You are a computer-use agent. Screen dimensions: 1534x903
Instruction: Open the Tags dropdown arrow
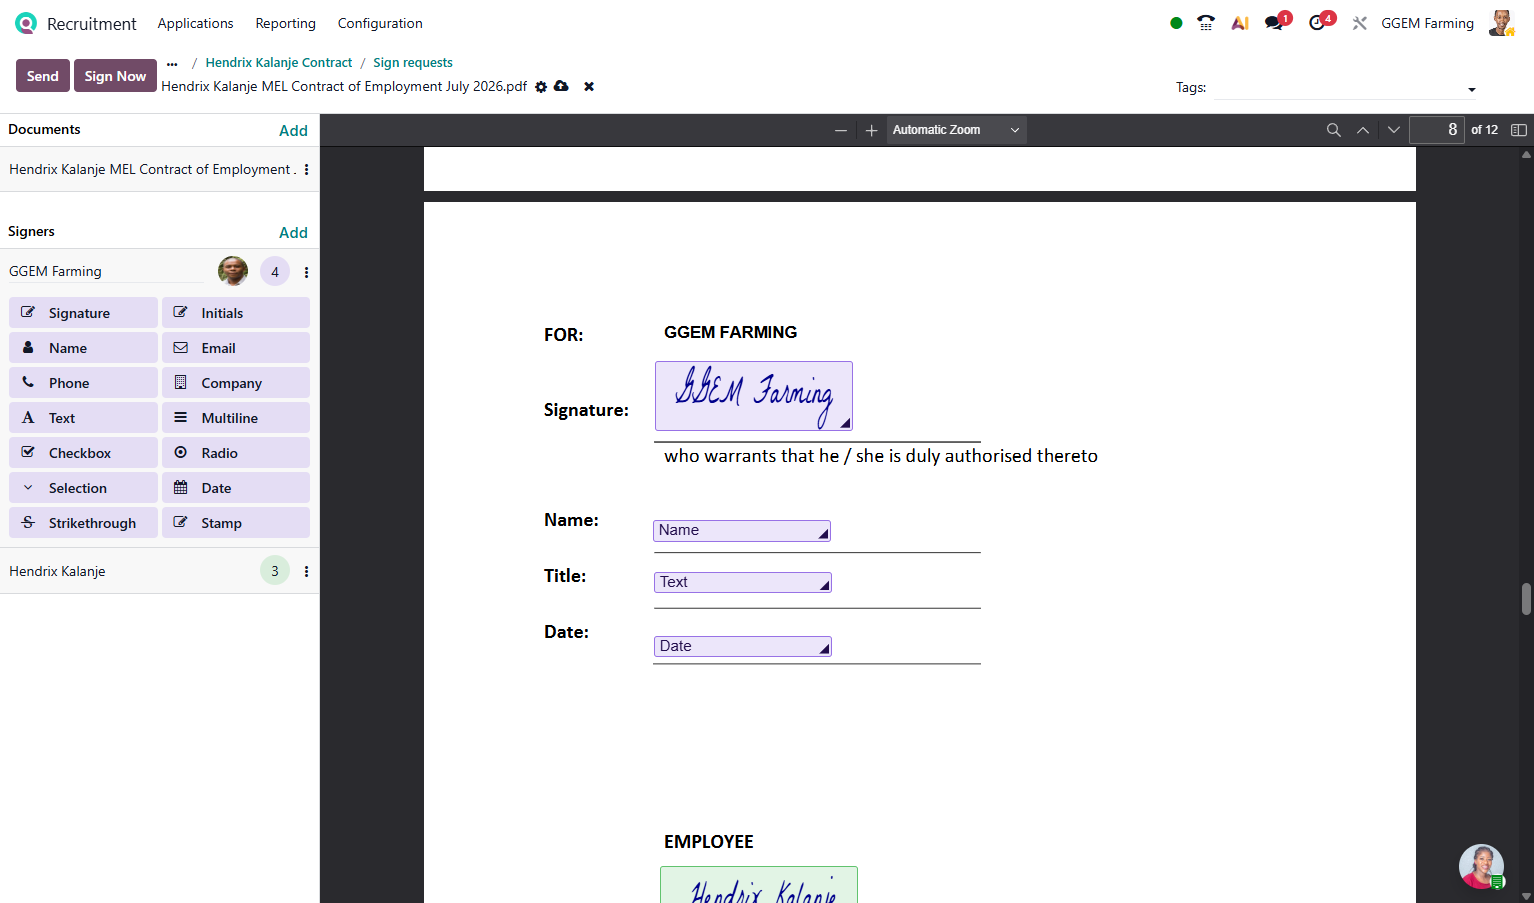pyautogui.click(x=1471, y=90)
